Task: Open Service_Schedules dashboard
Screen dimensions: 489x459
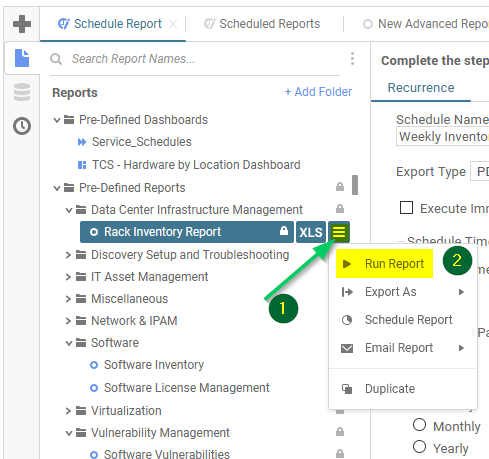Action: (142, 142)
